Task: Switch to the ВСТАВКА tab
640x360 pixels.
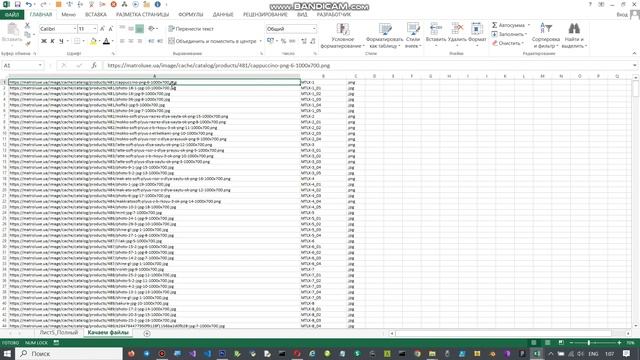Action: (96, 15)
